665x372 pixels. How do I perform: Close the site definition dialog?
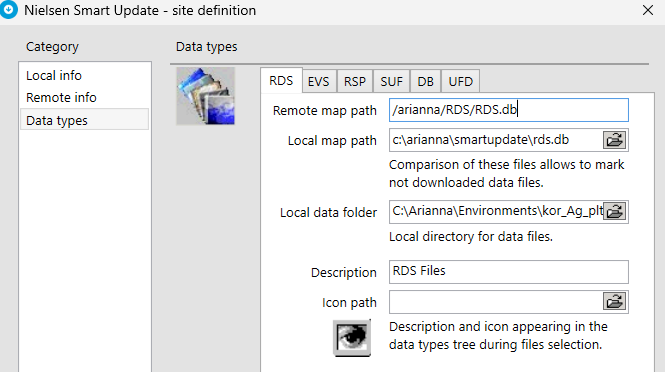click(x=648, y=10)
